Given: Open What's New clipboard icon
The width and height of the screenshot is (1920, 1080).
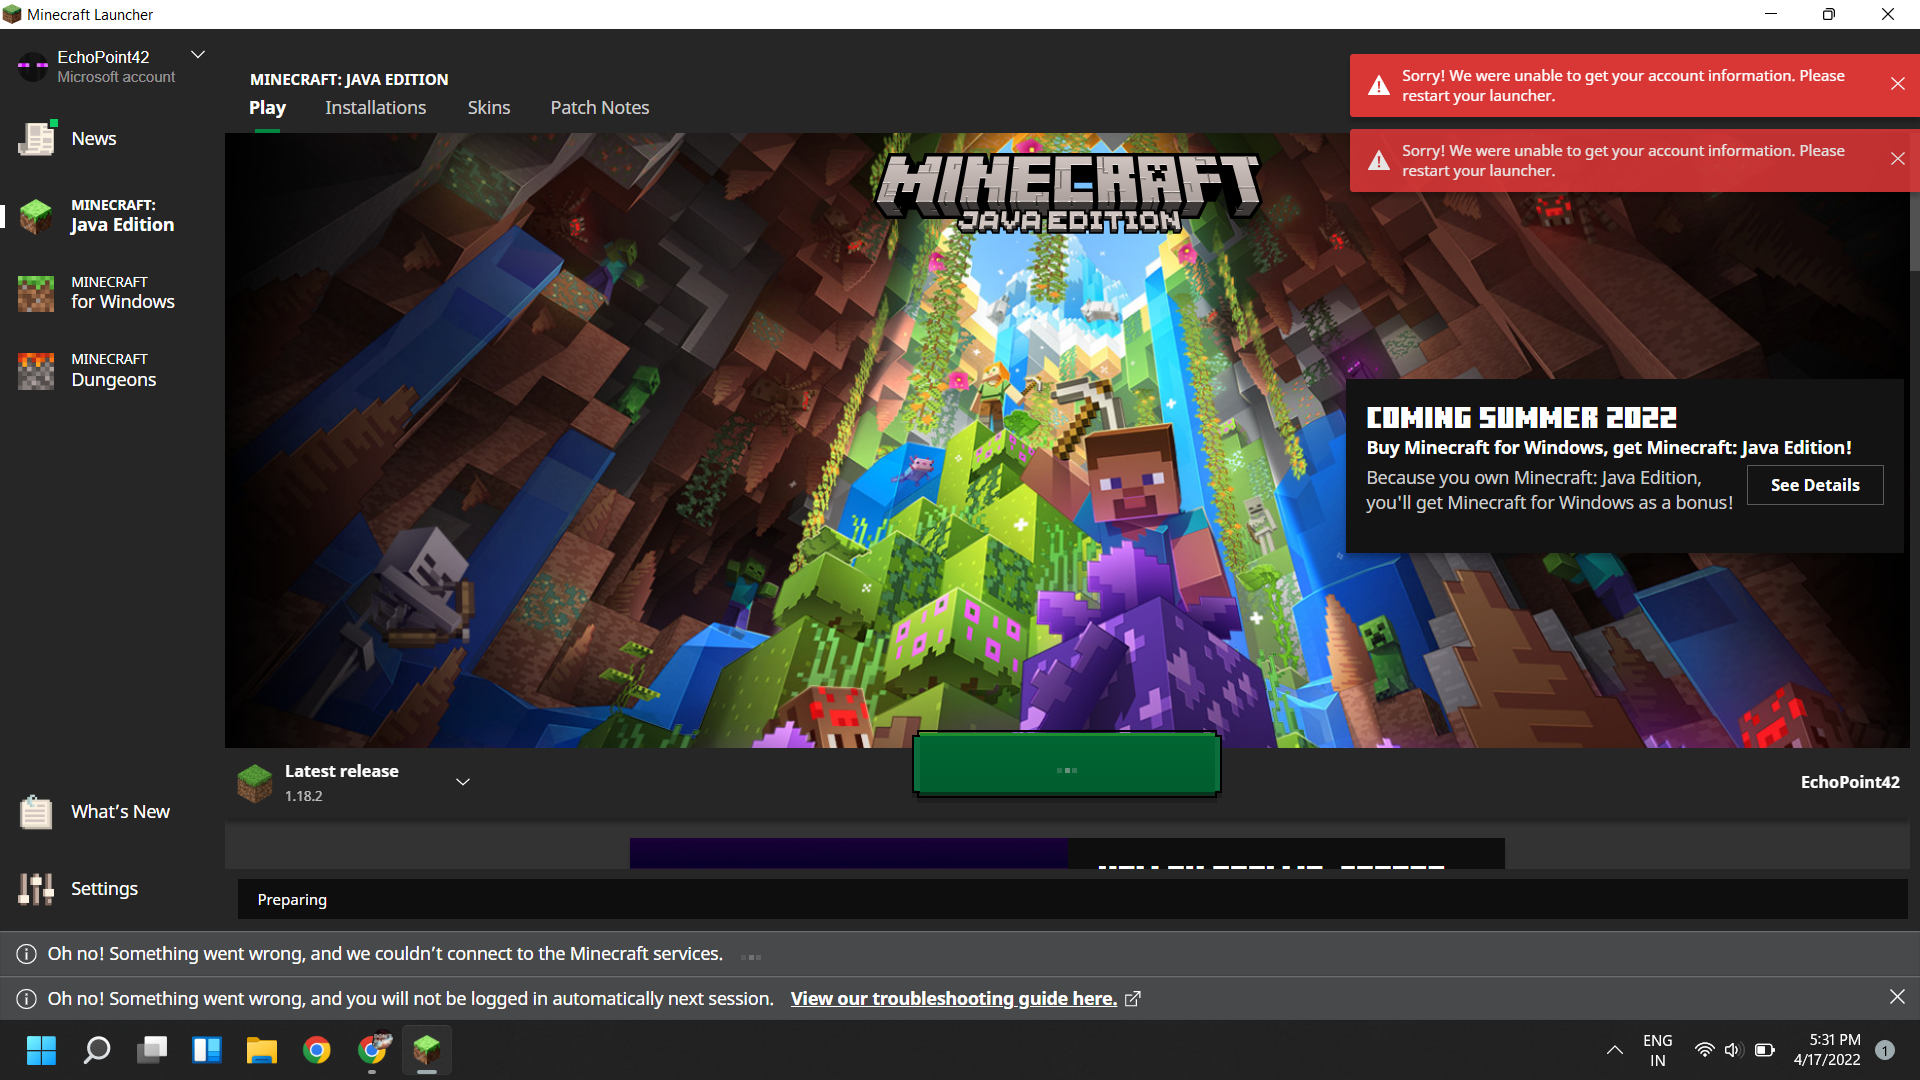Looking at the screenshot, I should coord(36,812).
